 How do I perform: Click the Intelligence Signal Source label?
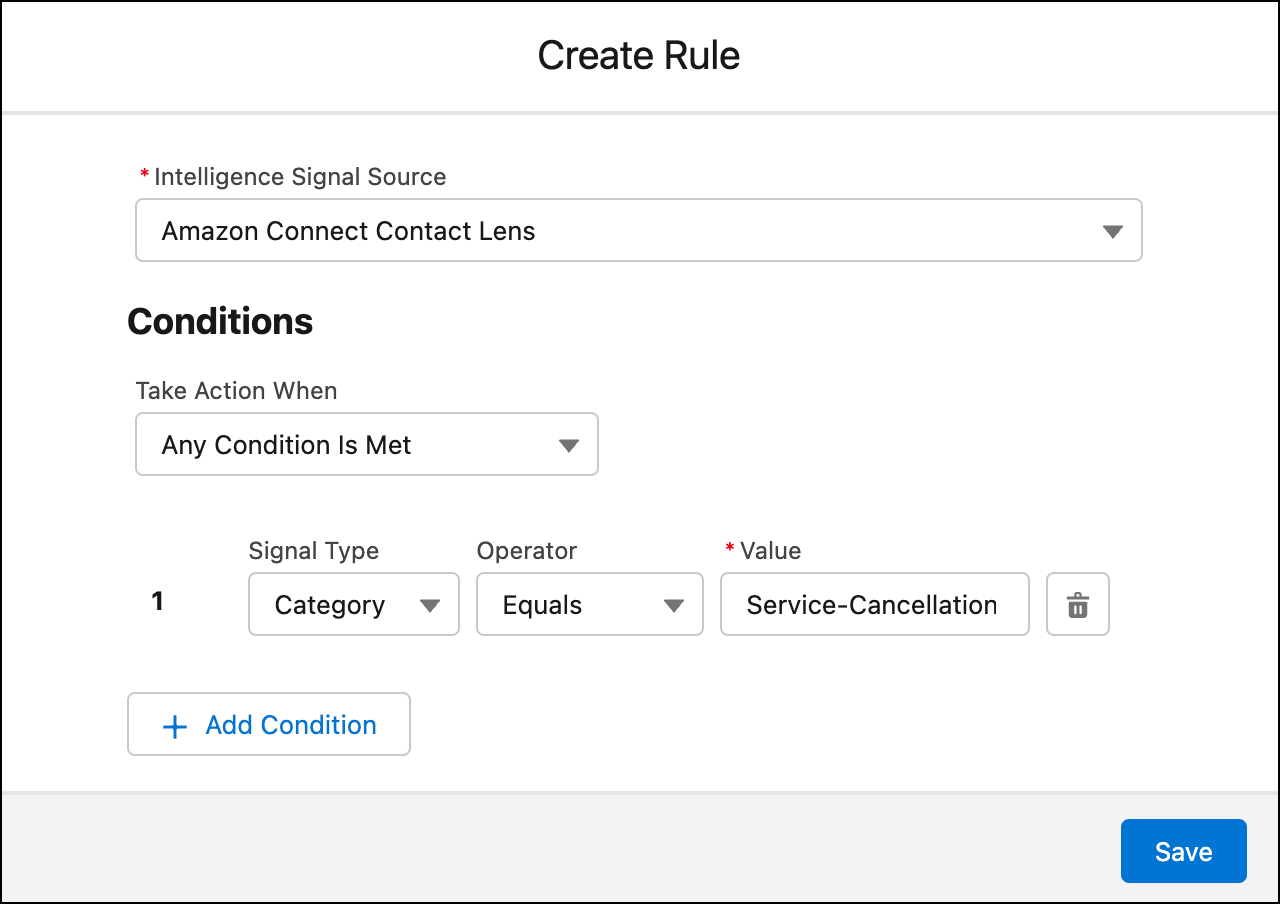300,177
